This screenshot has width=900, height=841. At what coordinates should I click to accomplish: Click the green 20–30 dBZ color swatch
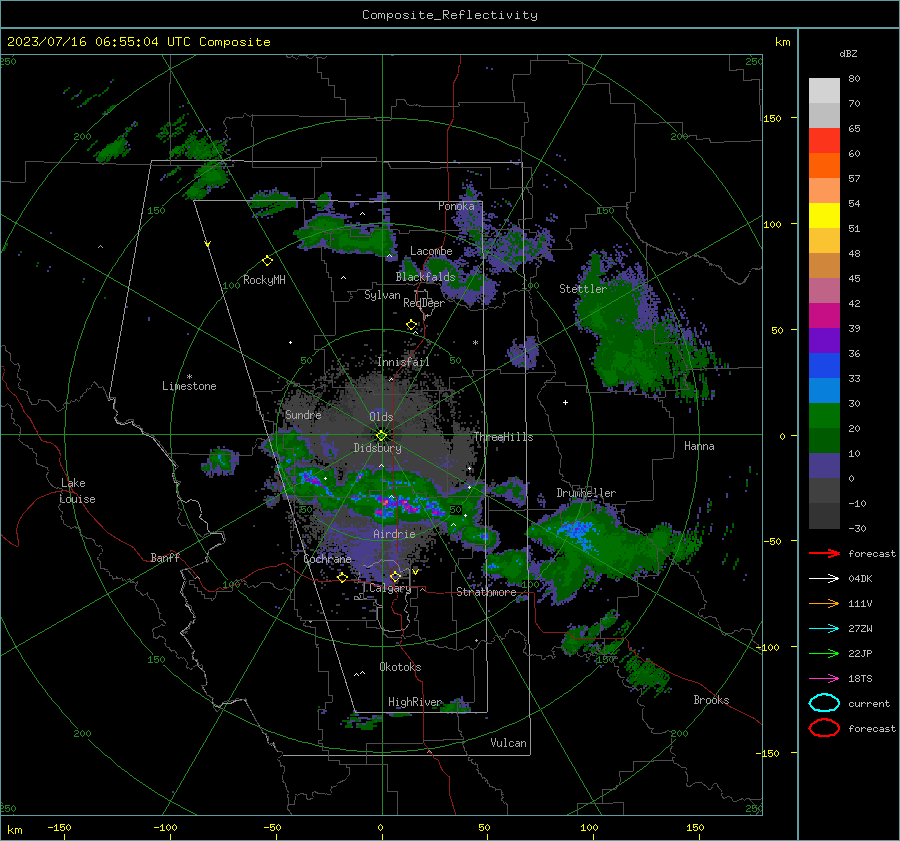(x=824, y=416)
